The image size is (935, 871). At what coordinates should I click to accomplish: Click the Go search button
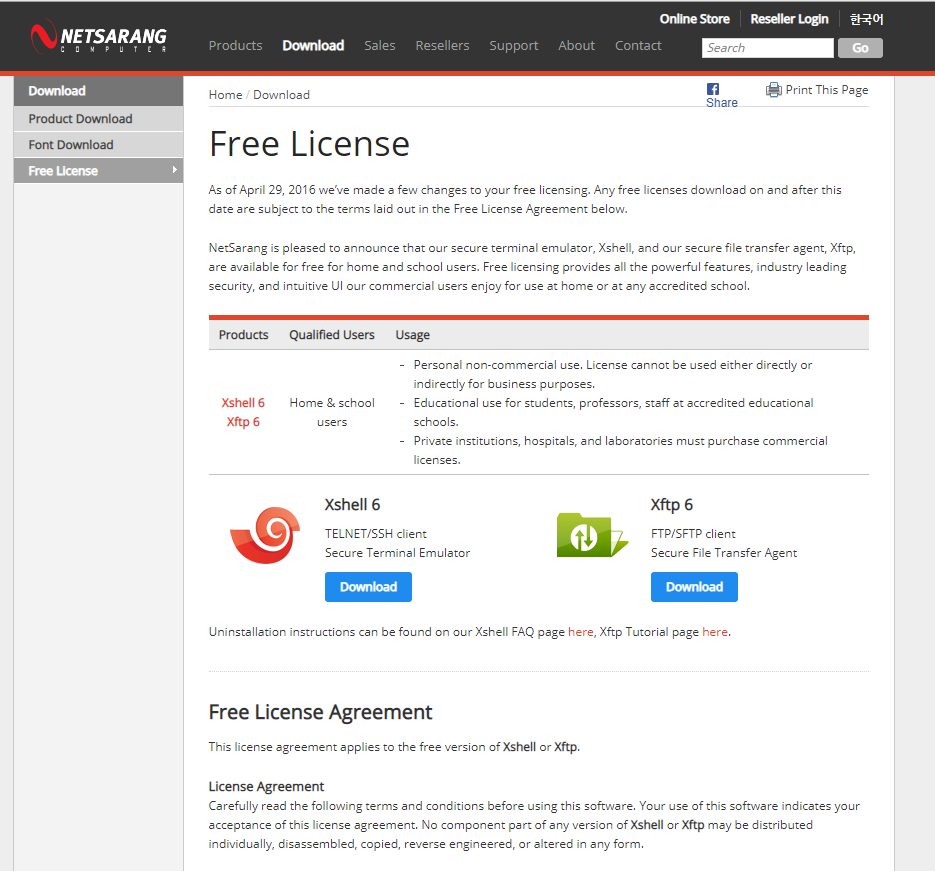coord(860,48)
